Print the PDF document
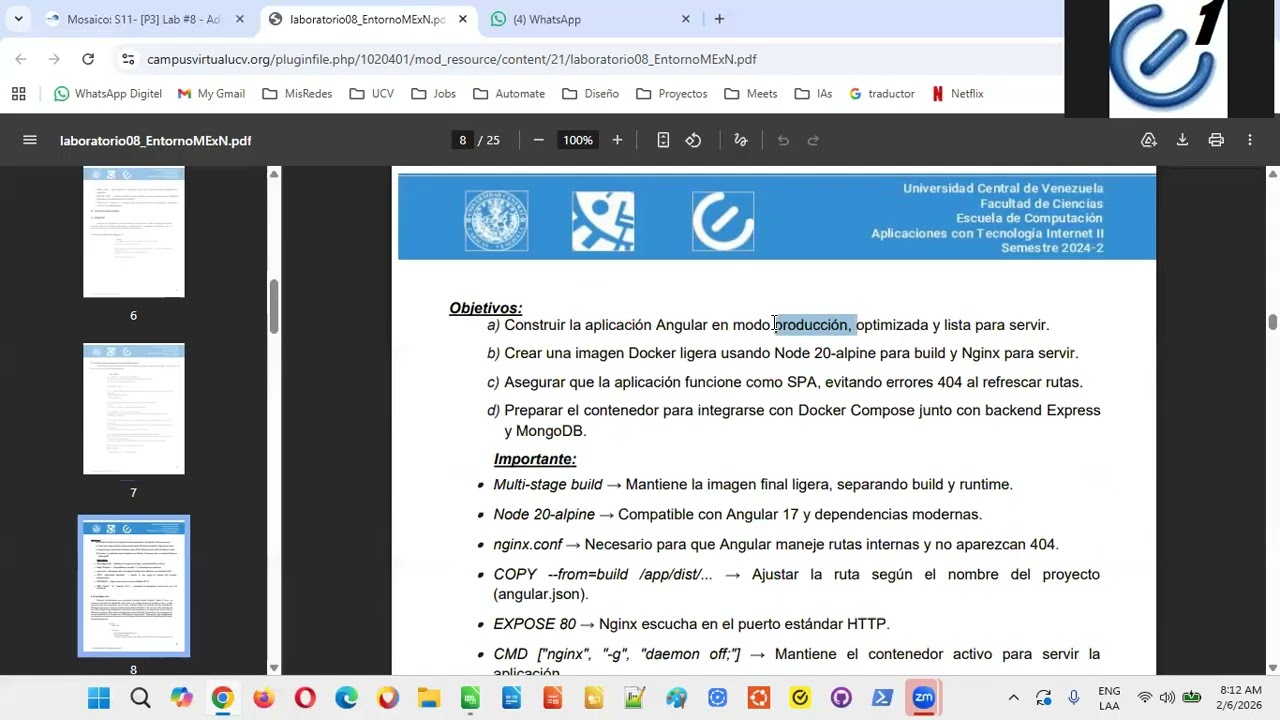This screenshot has width=1280, height=720. (x=1216, y=140)
